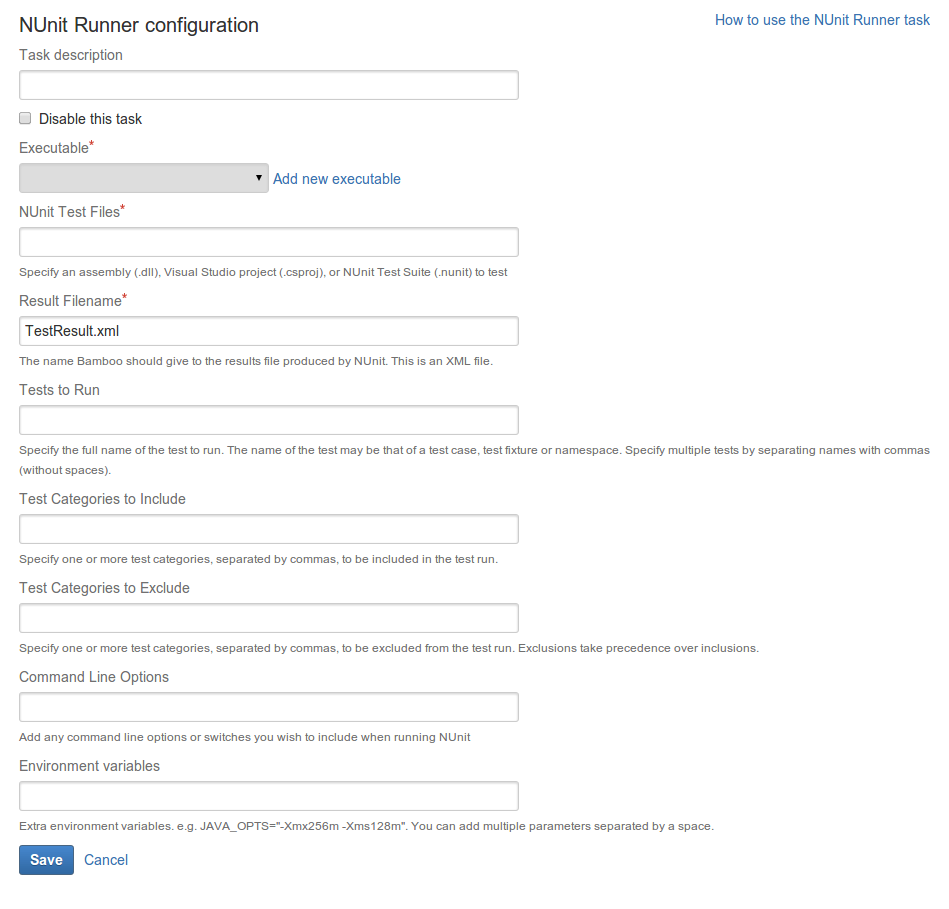Focus the Test Categories to Include field
Image resolution: width=949 pixels, height=909 pixels.
(x=269, y=529)
